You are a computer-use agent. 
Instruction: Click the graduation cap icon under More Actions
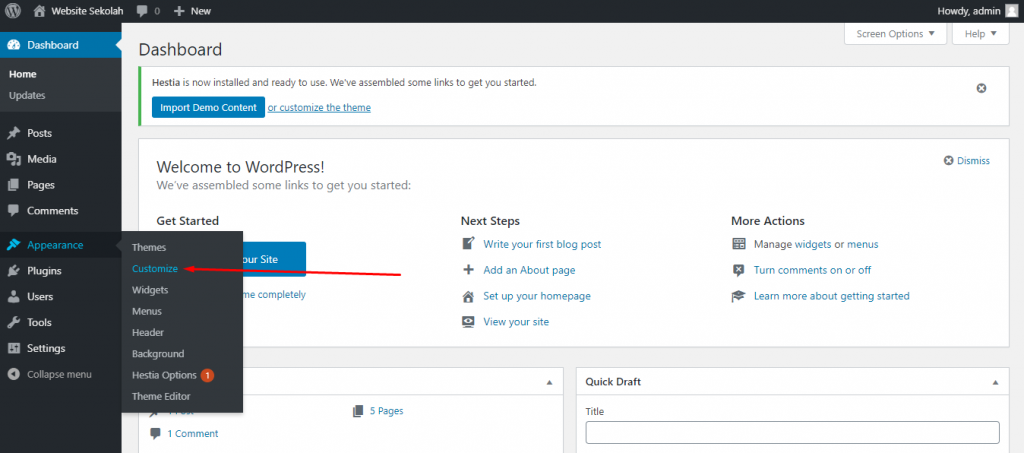tap(739, 296)
